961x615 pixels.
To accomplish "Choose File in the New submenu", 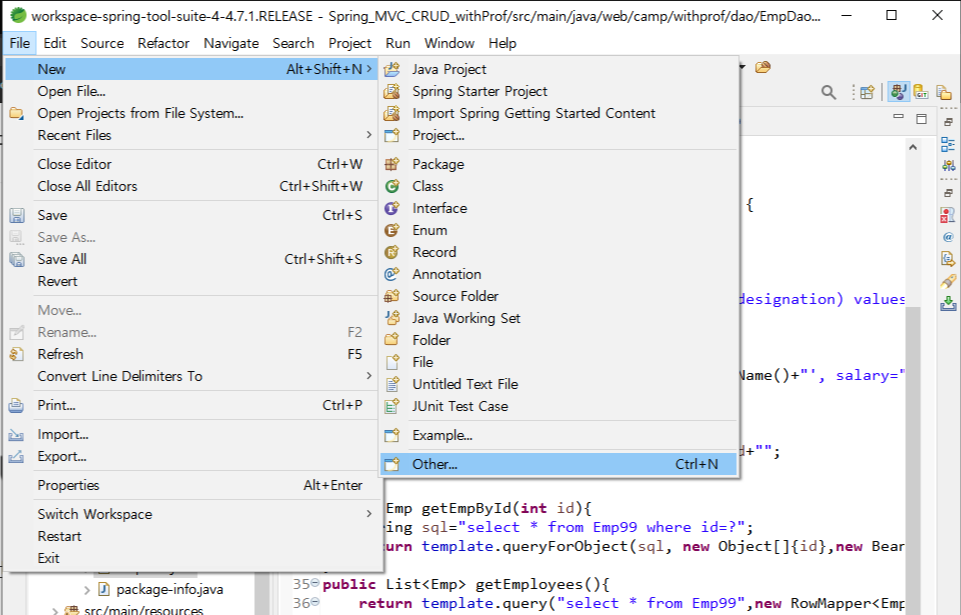I will (558, 362).
